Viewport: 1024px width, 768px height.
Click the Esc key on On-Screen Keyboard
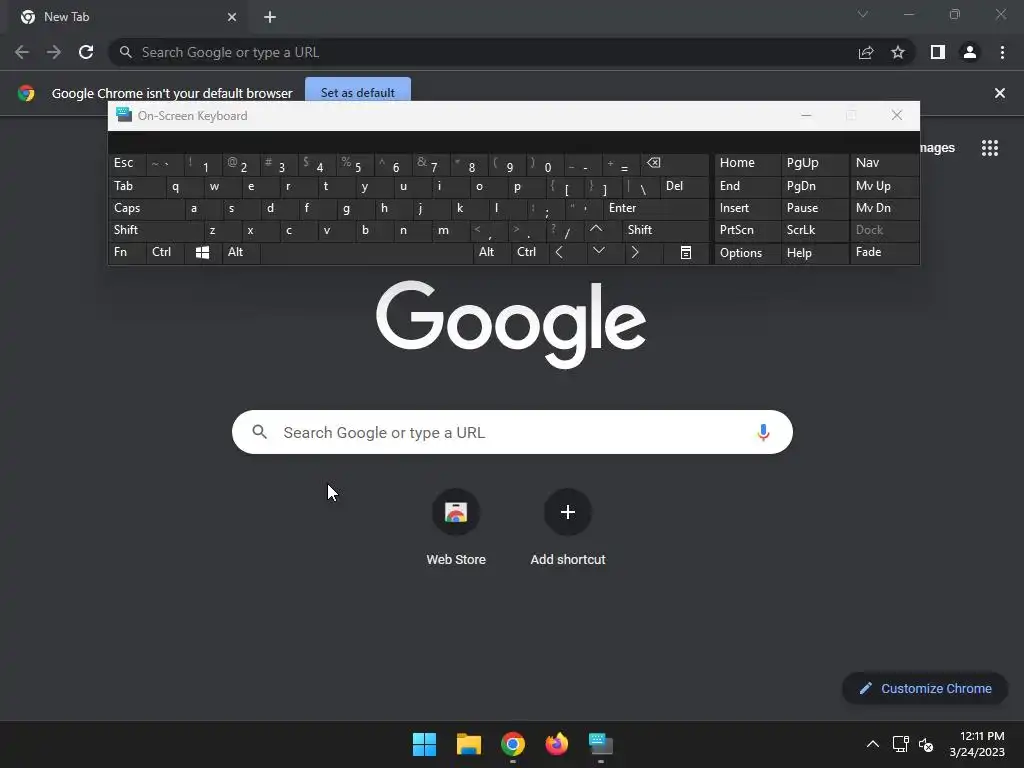(x=127, y=163)
